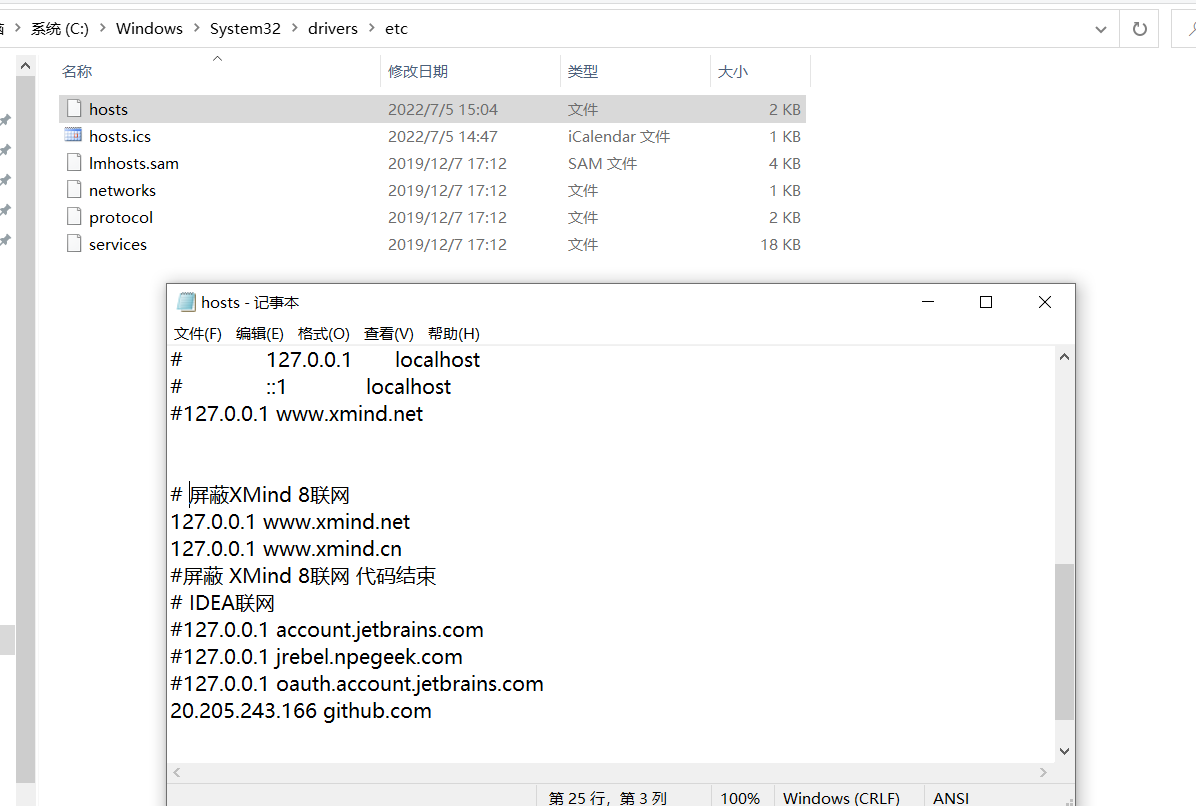Expand the chevron after 系统 (C:) in breadcrumb
This screenshot has height=806, width=1196.
(x=102, y=28)
